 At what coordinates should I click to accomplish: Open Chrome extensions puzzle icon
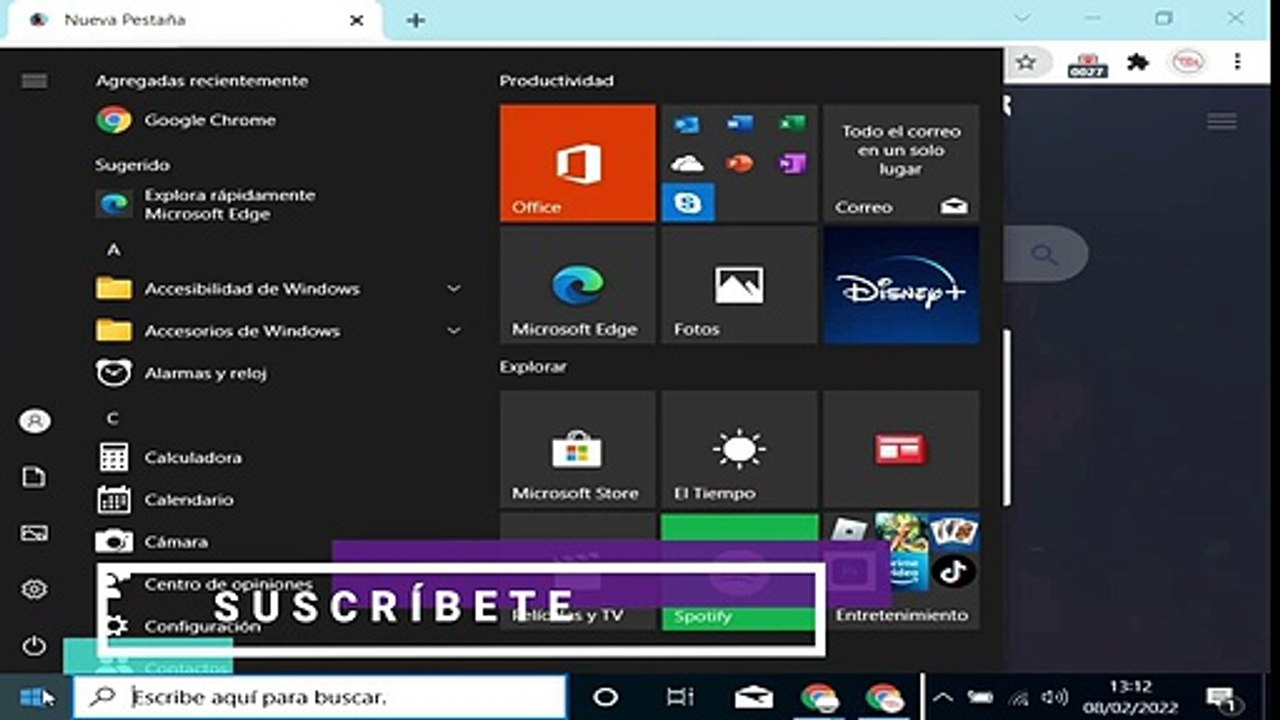pos(1137,62)
